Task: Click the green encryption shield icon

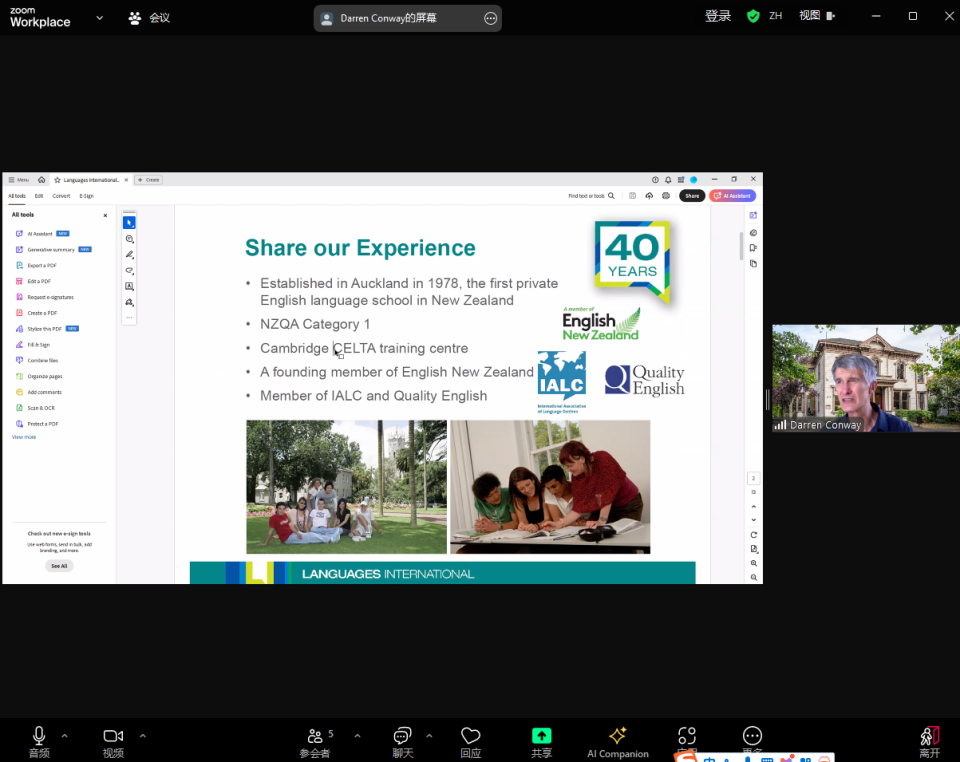Action: point(753,16)
